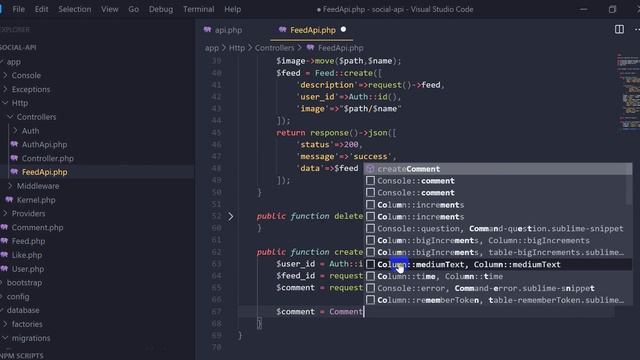
Task: Switch to the api.php tab
Action: [229, 30]
